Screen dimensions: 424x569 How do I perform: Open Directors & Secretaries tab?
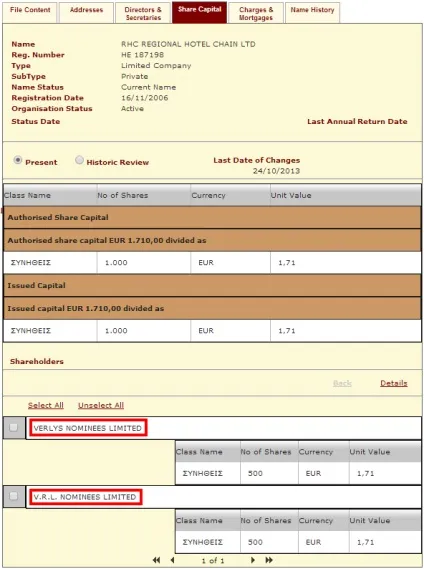point(143,12)
